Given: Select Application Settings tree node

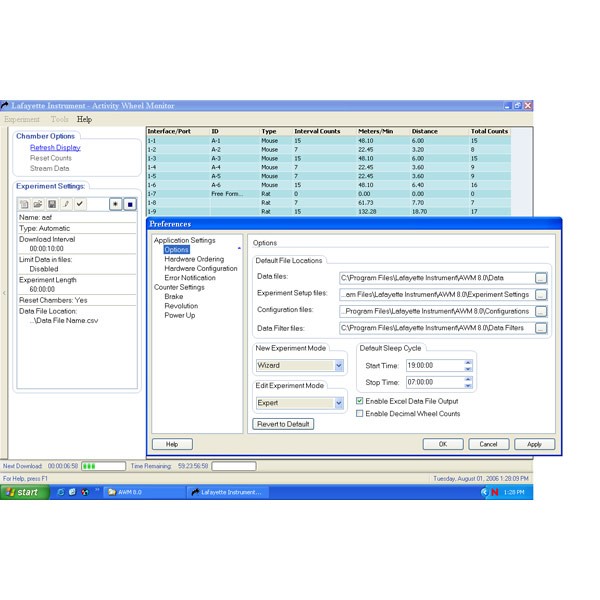Looking at the screenshot, I should point(184,240).
